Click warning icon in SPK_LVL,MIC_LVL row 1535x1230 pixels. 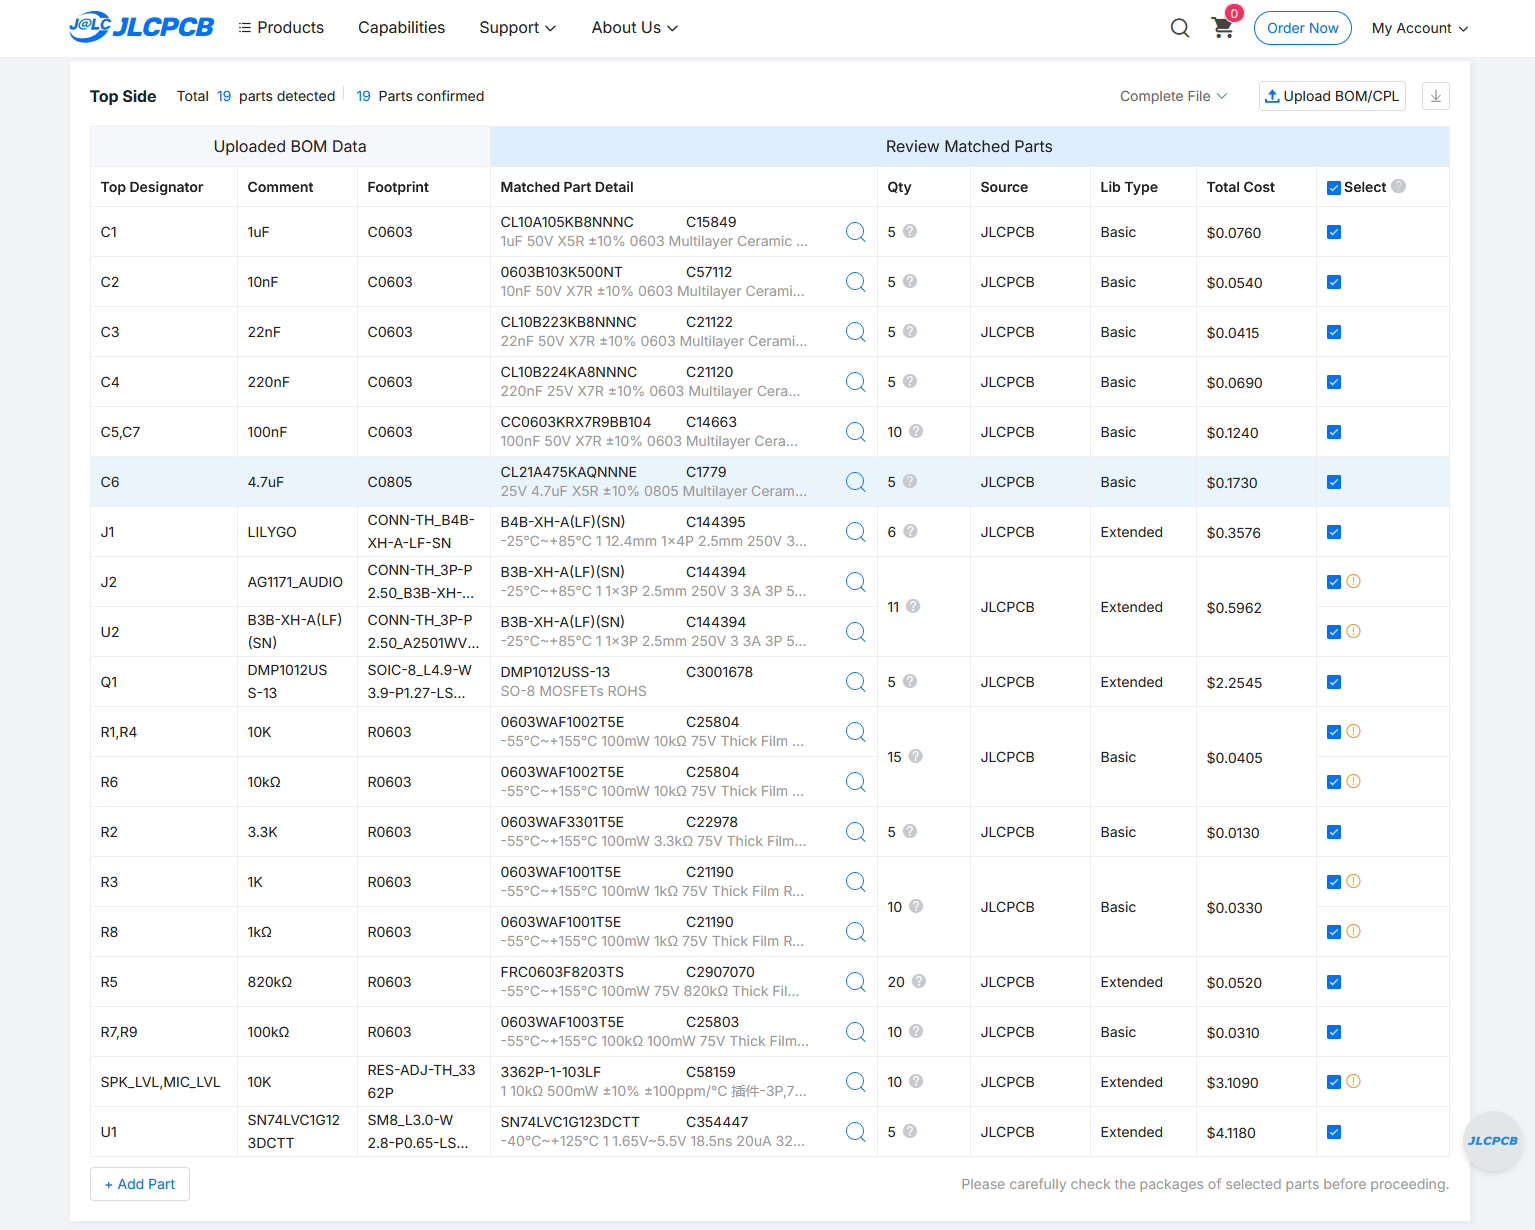pyautogui.click(x=1354, y=1081)
